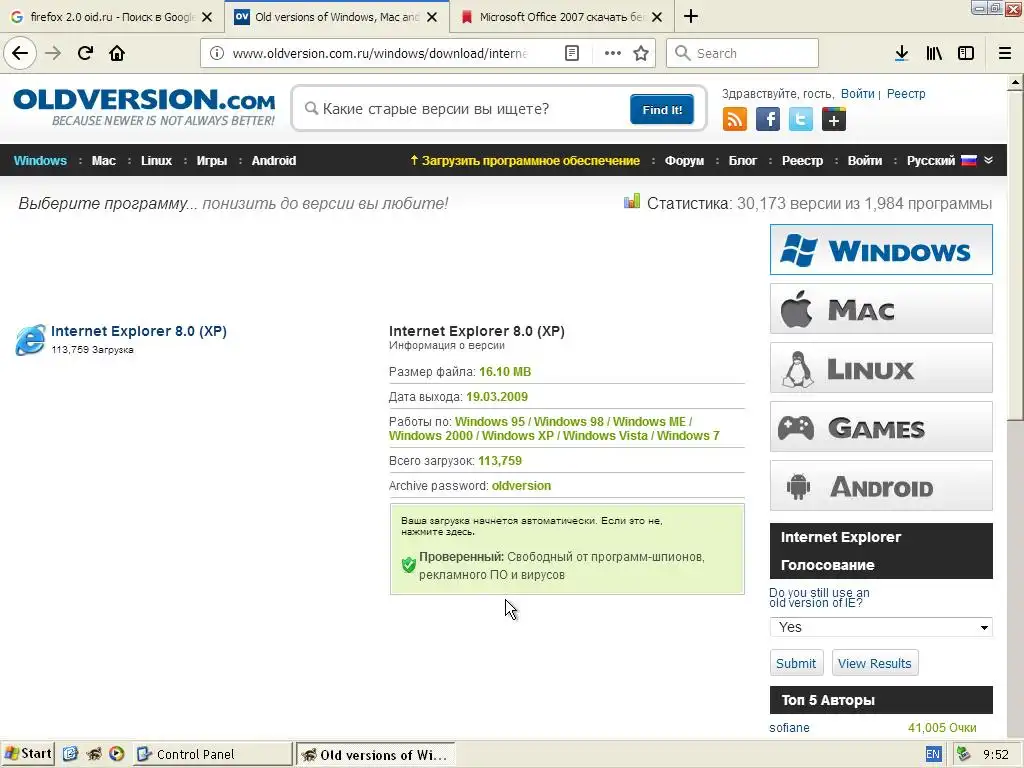Image resolution: width=1024 pixels, height=768 pixels.
Task: Open the Блог menu item
Action: (x=743, y=161)
